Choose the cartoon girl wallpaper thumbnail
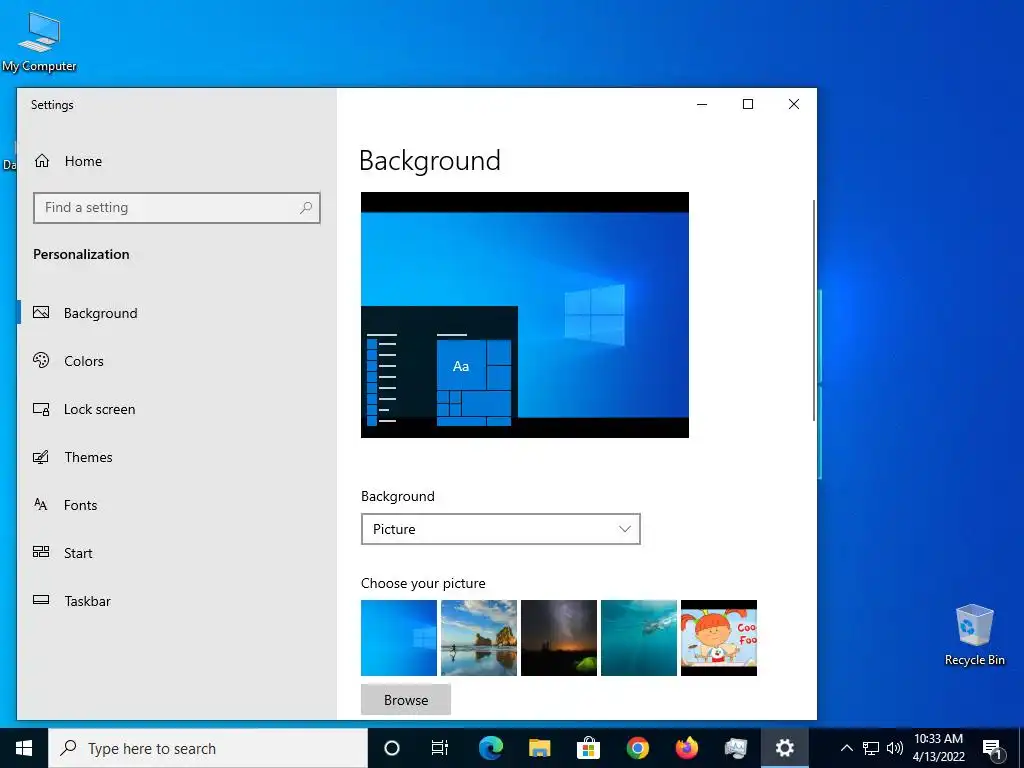Viewport: 1024px width, 768px height. (x=718, y=638)
